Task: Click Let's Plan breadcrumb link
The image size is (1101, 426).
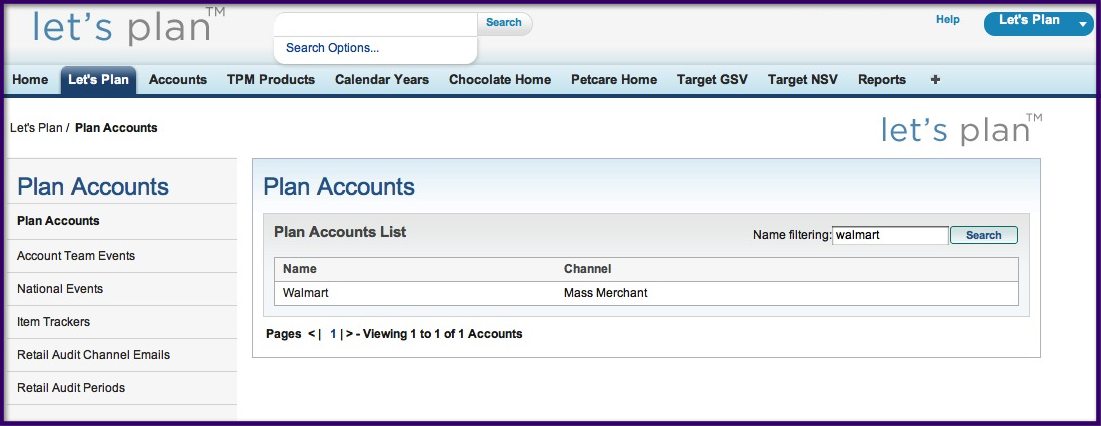Action: pyautogui.click(x=37, y=128)
